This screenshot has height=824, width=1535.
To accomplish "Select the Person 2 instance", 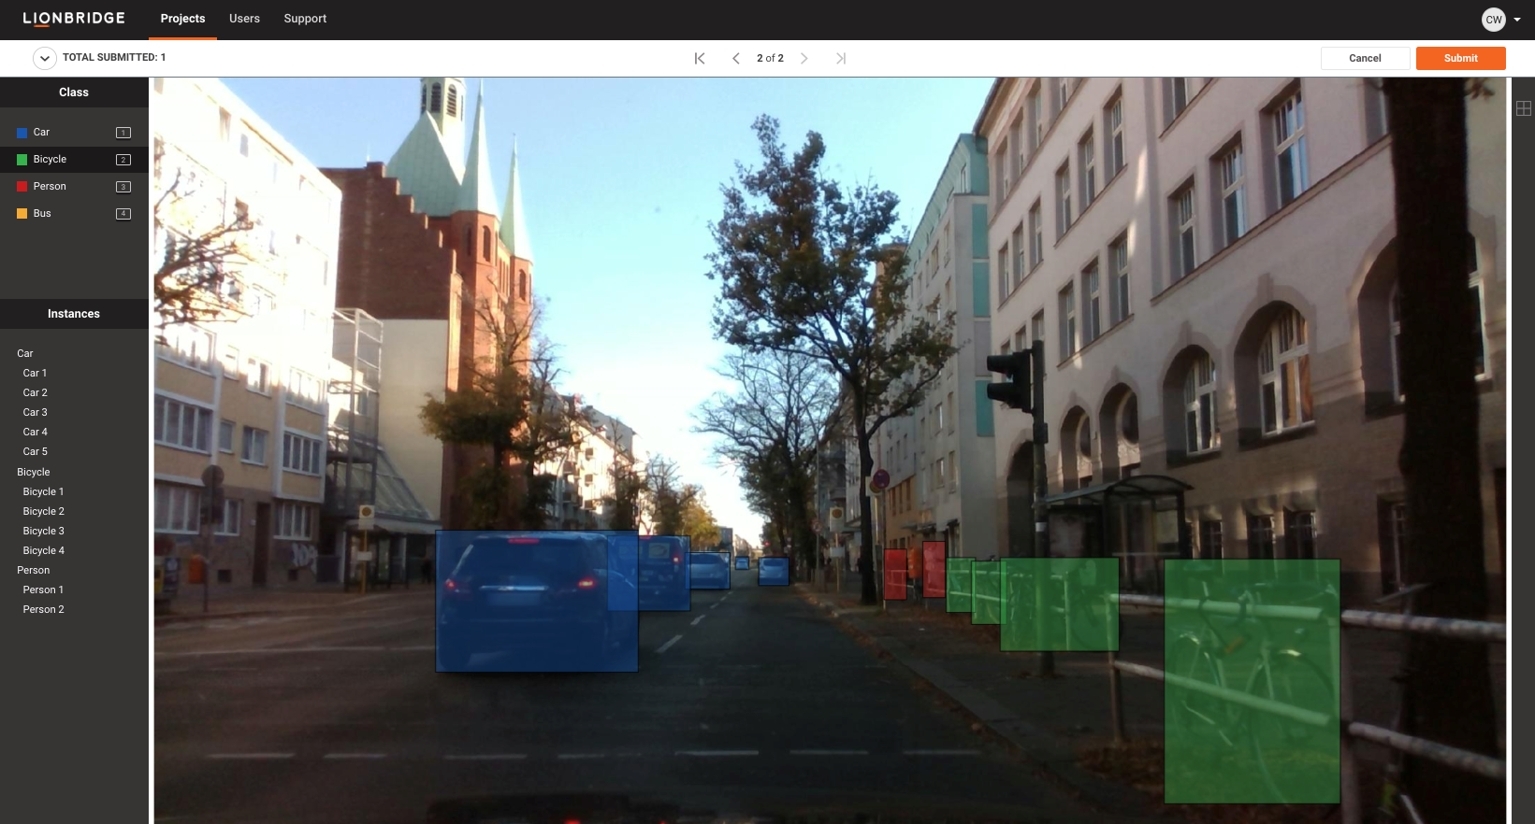I will 43,609.
